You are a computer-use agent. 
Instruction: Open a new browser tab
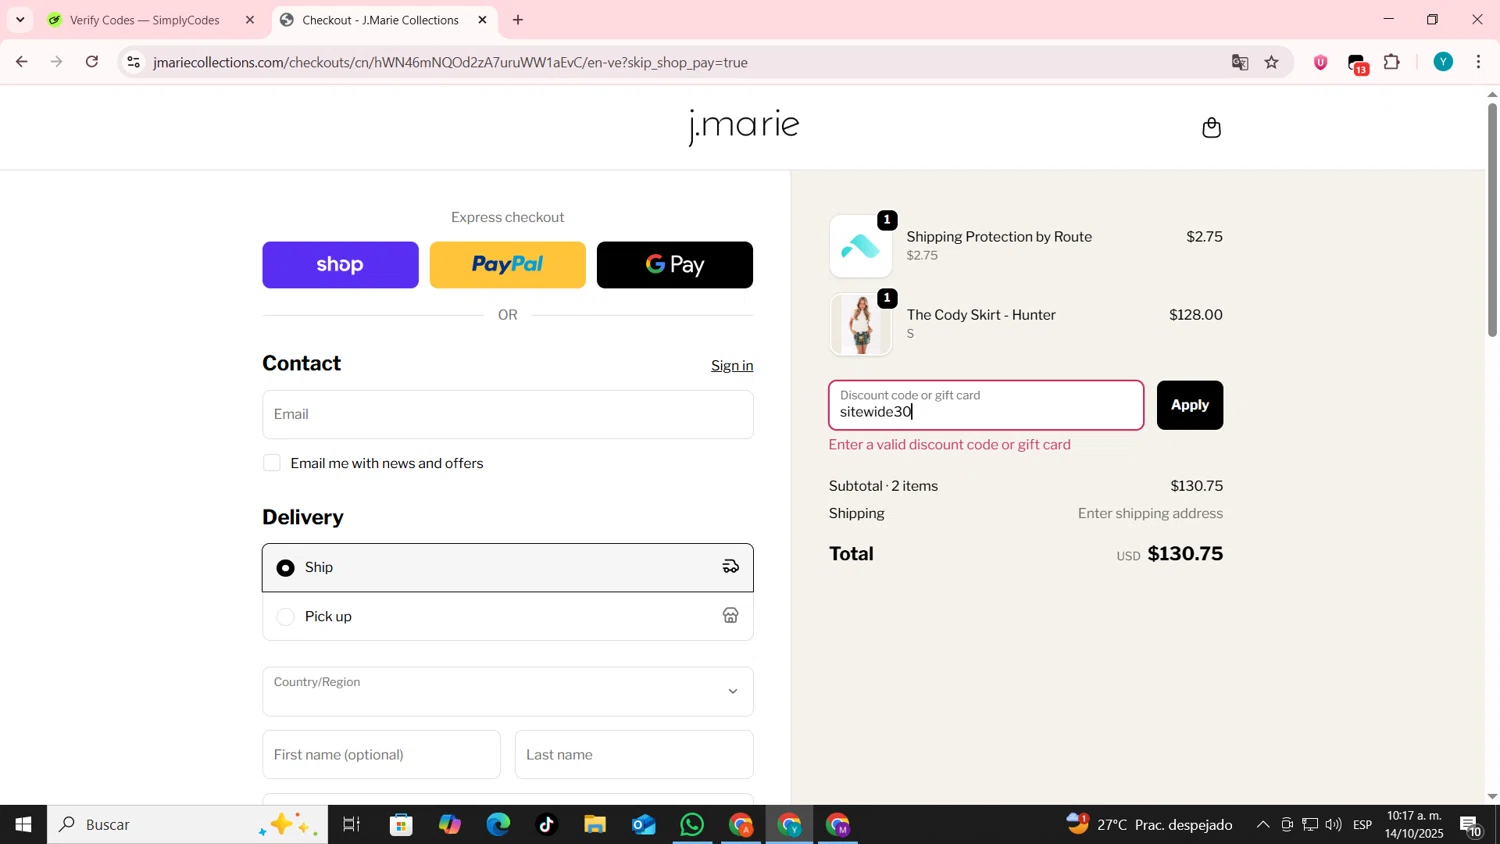pos(518,20)
